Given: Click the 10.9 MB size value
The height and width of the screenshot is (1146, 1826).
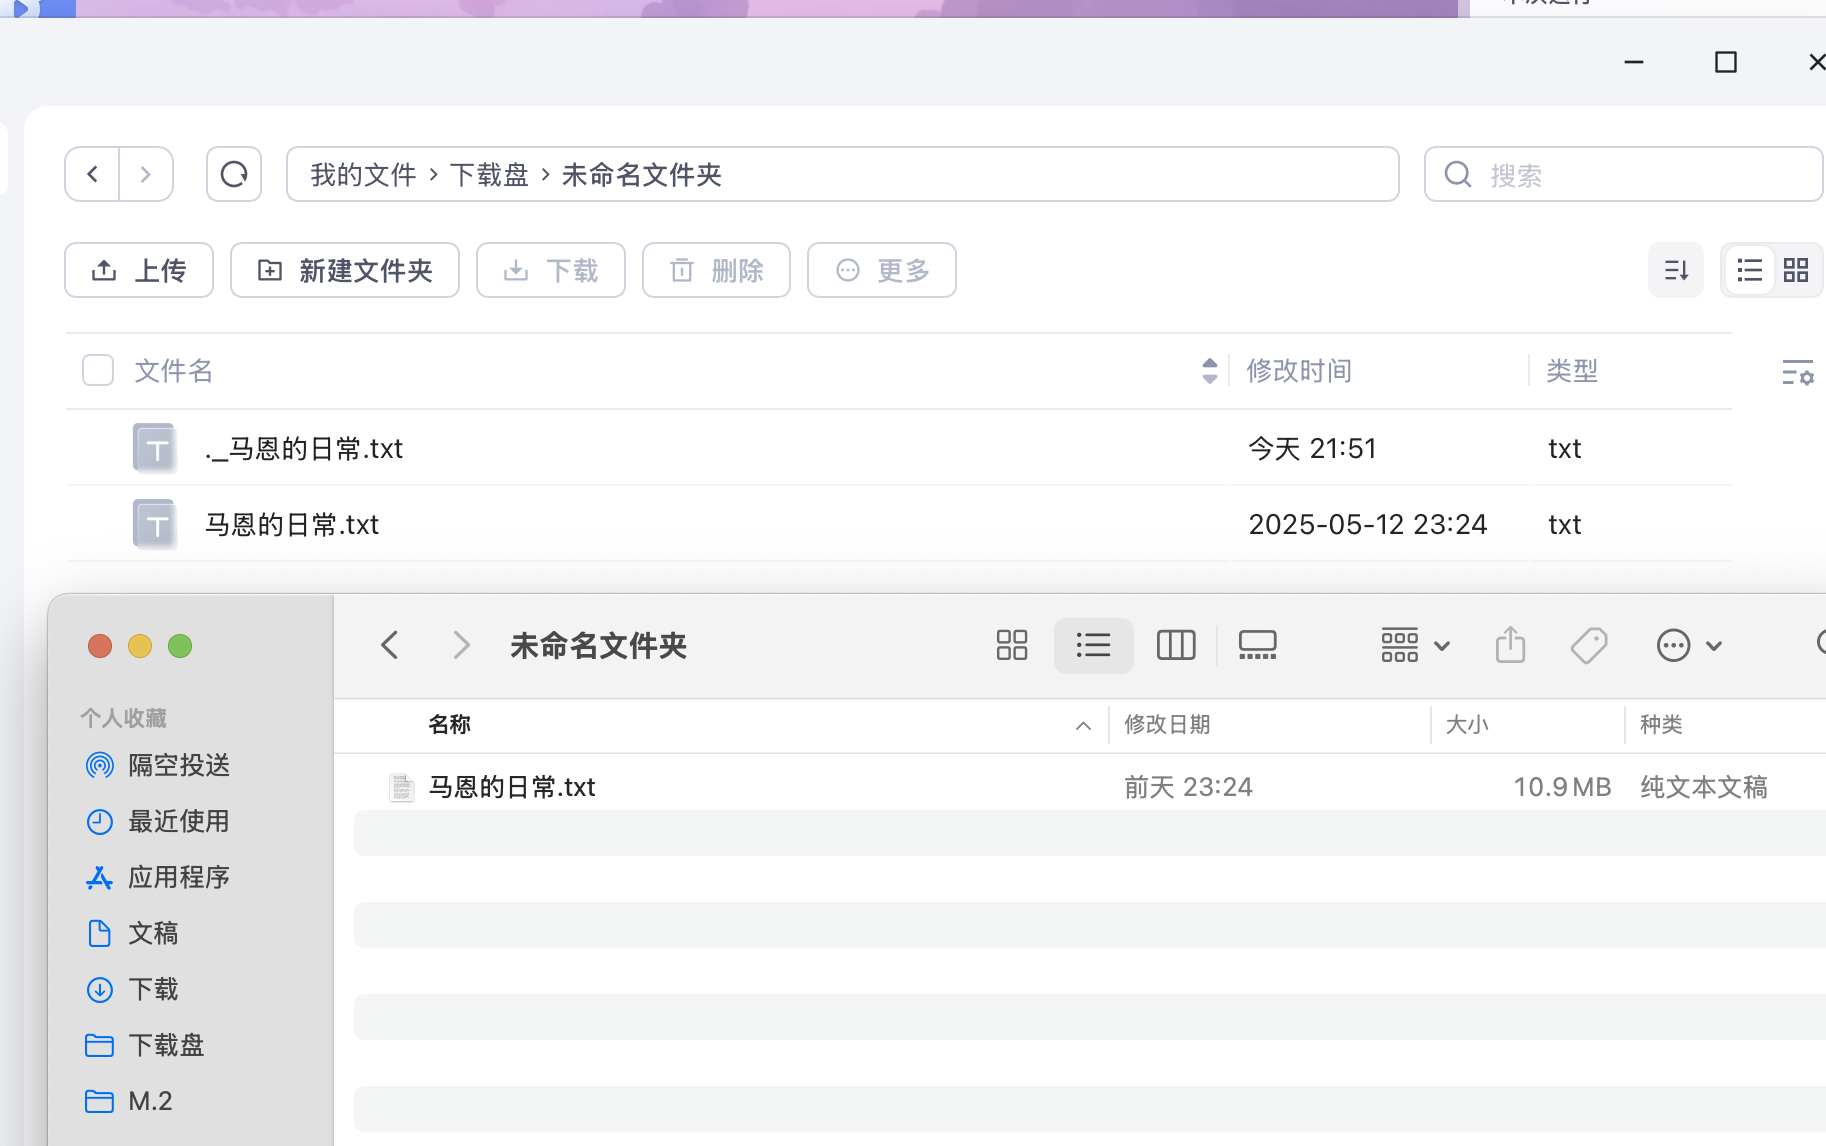Looking at the screenshot, I should tap(1562, 787).
